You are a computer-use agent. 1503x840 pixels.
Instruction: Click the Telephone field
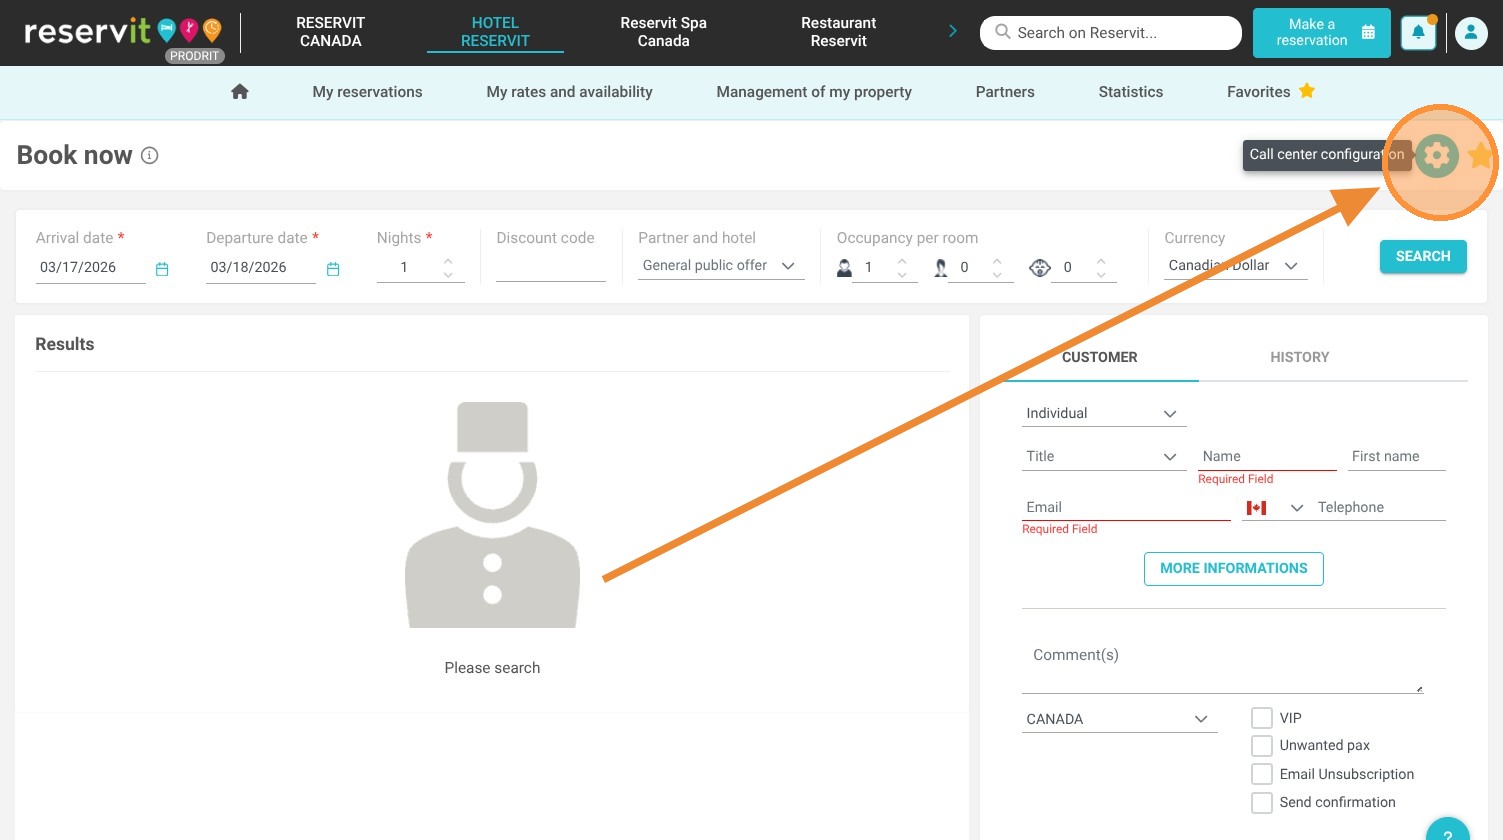(x=1381, y=508)
